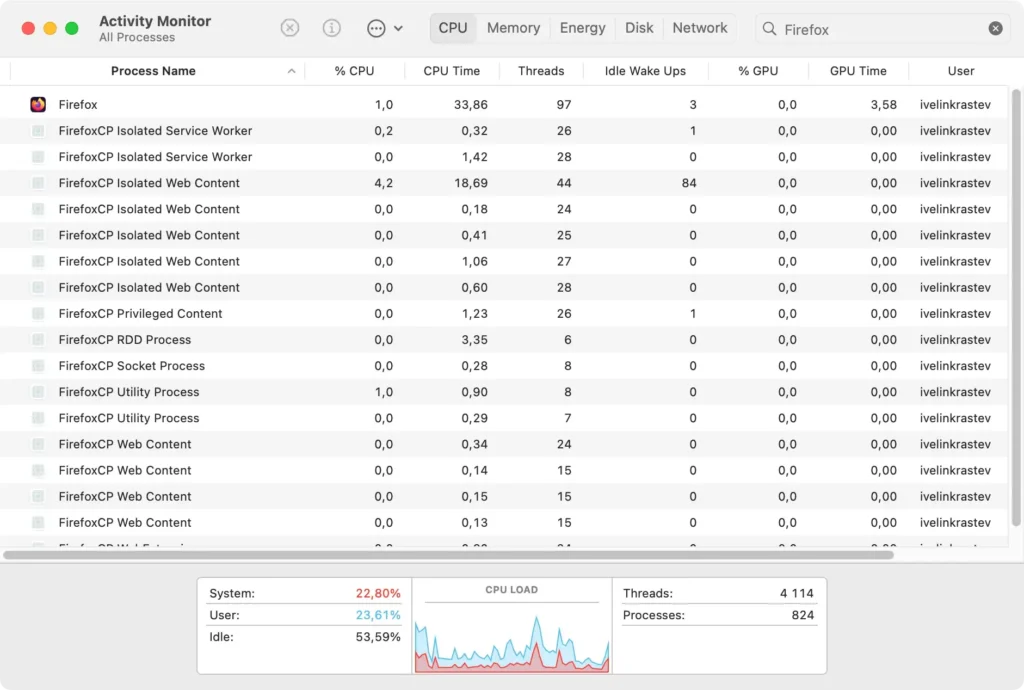Click the green fullscreen window button
The height and width of the screenshot is (690, 1024).
[x=72, y=28]
